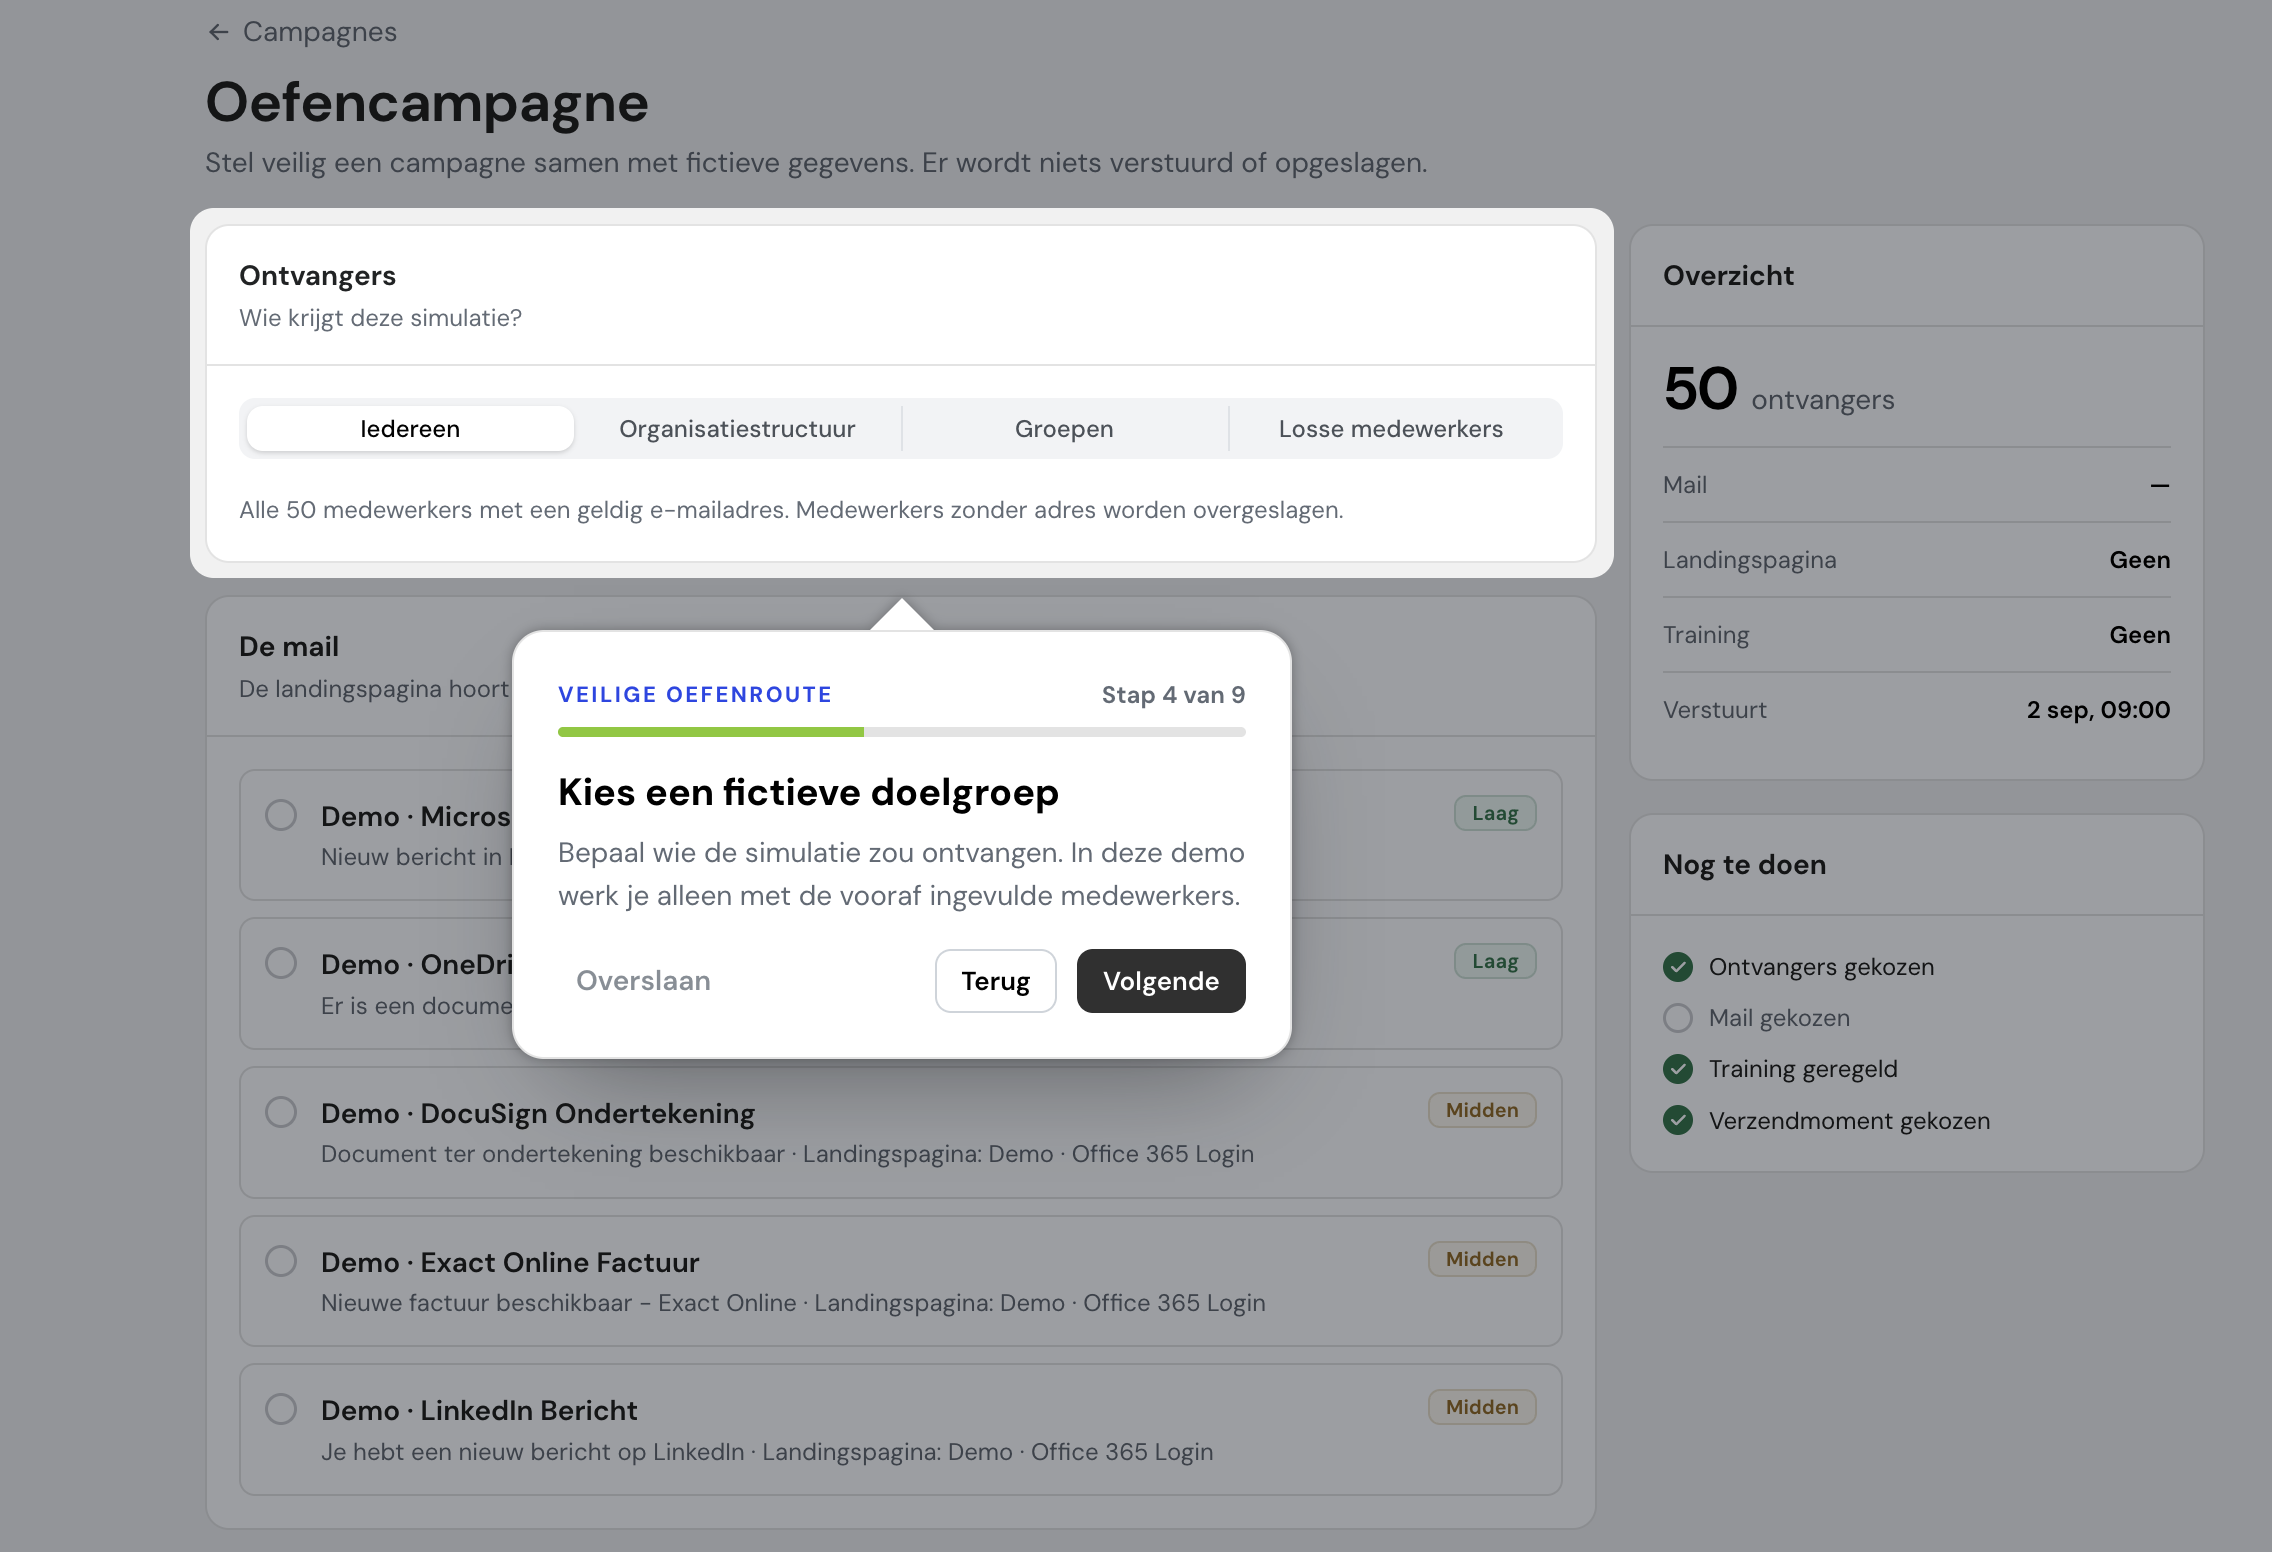Switch to the Losse medewerkers tab
2272x1552 pixels.
pyautogui.click(x=1391, y=429)
